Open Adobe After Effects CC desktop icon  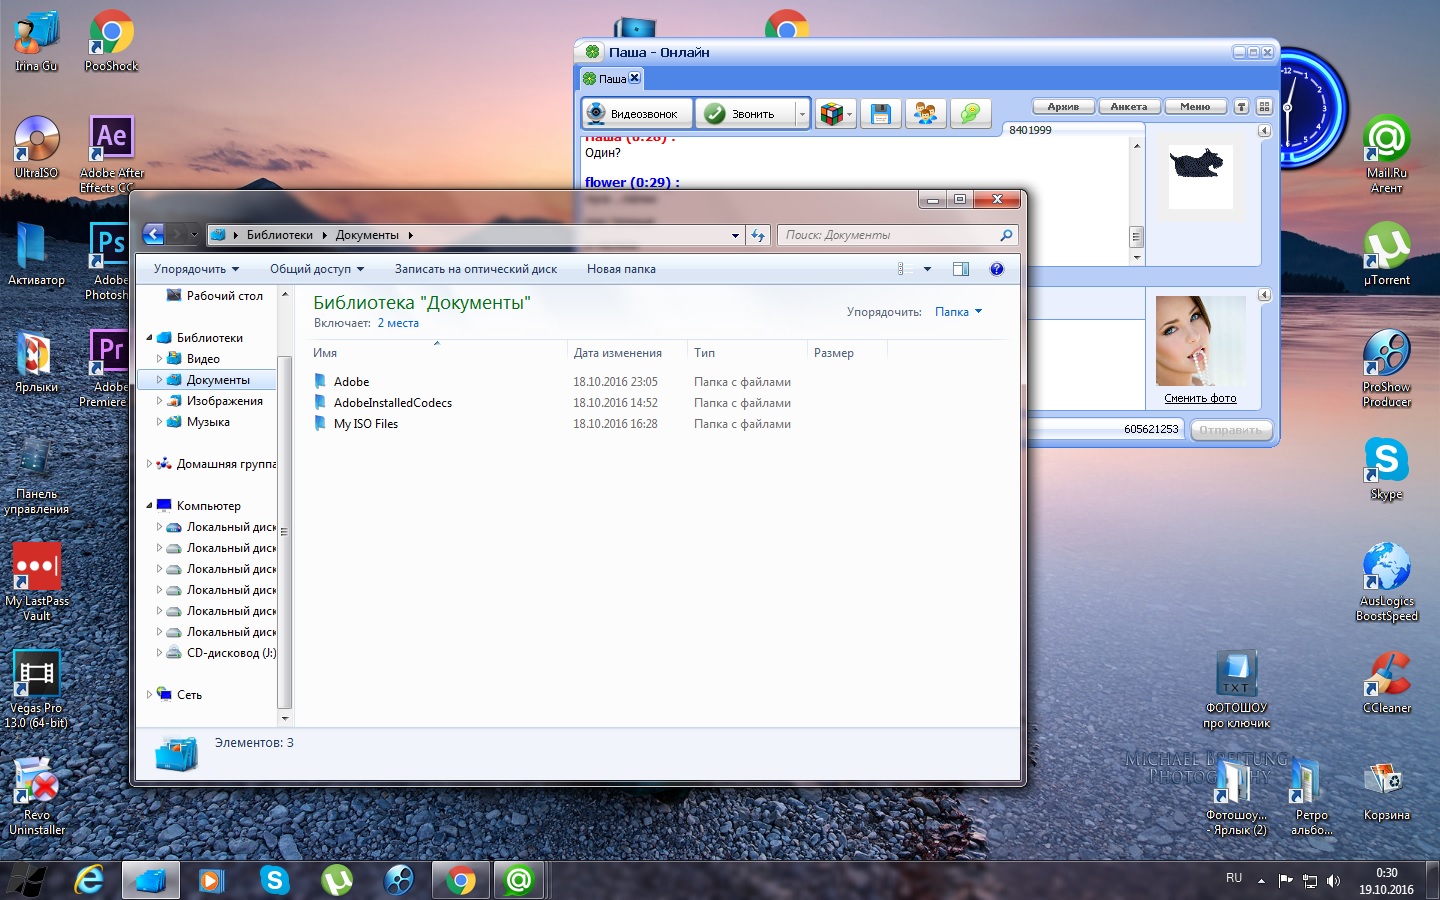(111, 153)
